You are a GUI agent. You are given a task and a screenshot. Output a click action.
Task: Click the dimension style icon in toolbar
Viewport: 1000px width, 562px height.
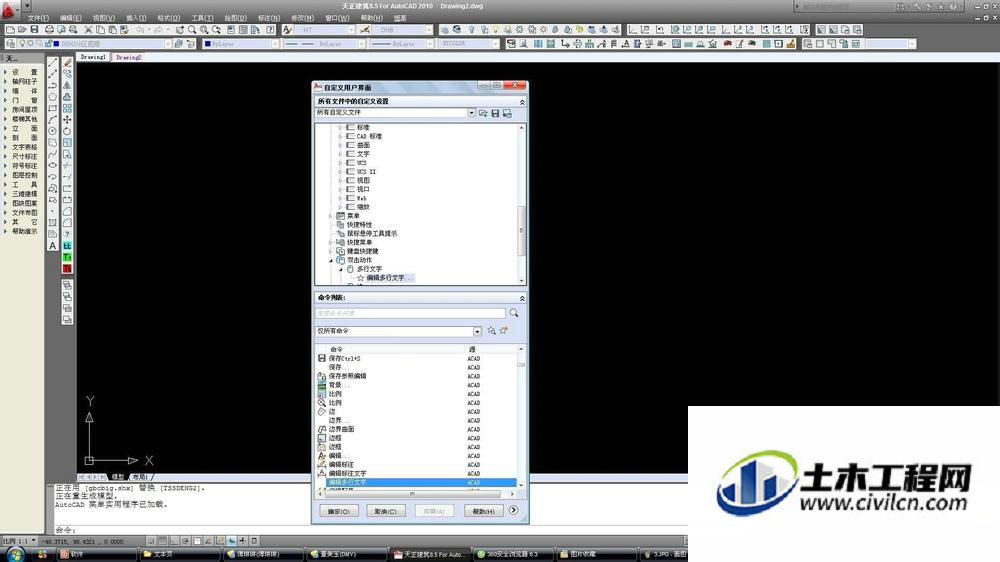coord(365,29)
